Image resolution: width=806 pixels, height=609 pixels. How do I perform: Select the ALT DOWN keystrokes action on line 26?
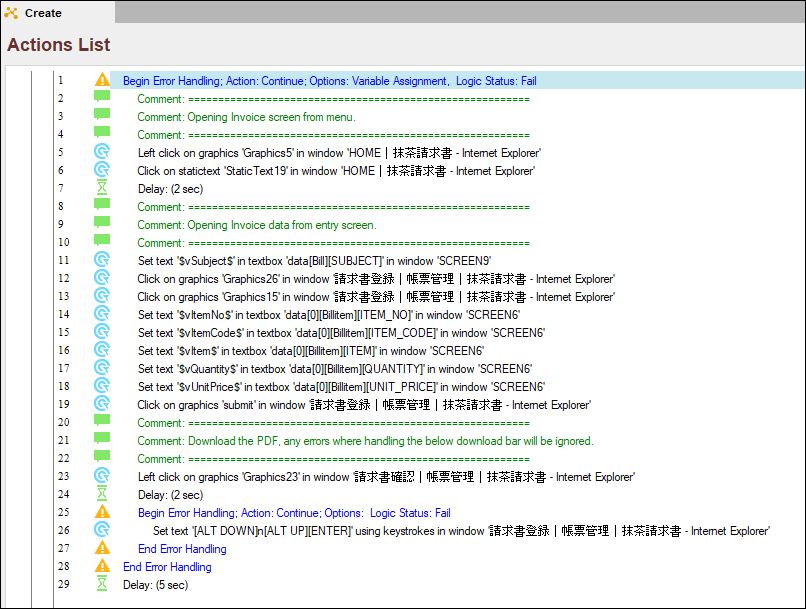coord(461,531)
